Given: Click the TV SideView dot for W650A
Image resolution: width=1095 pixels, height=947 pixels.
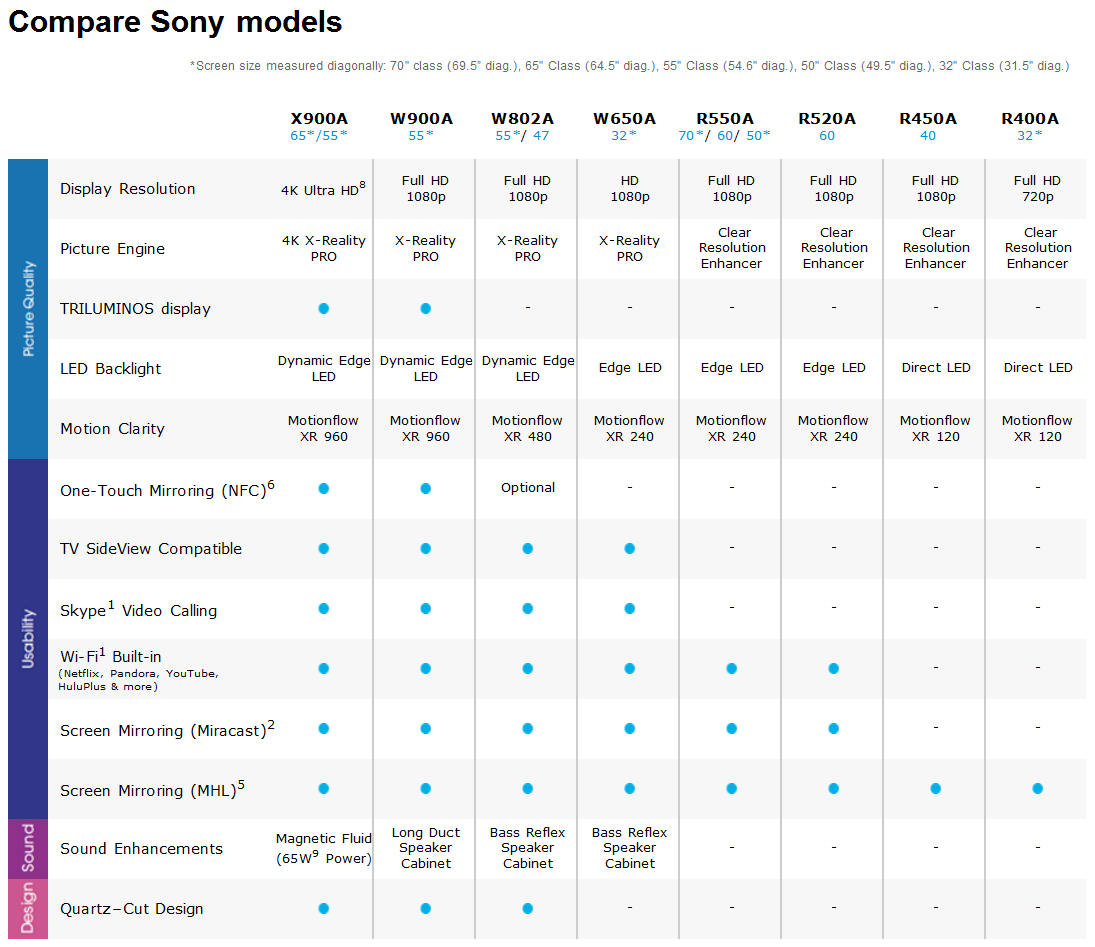Looking at the screenshot, I should pyautogui.click(x=629, y=548).
